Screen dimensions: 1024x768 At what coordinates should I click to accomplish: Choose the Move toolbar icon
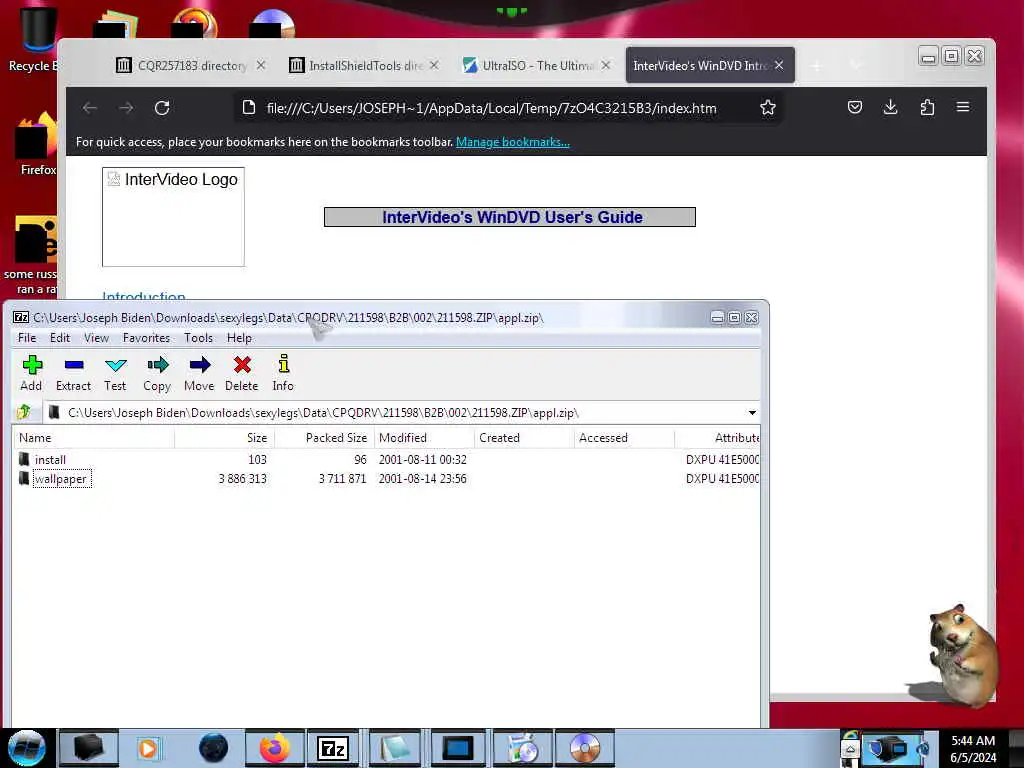199,373
